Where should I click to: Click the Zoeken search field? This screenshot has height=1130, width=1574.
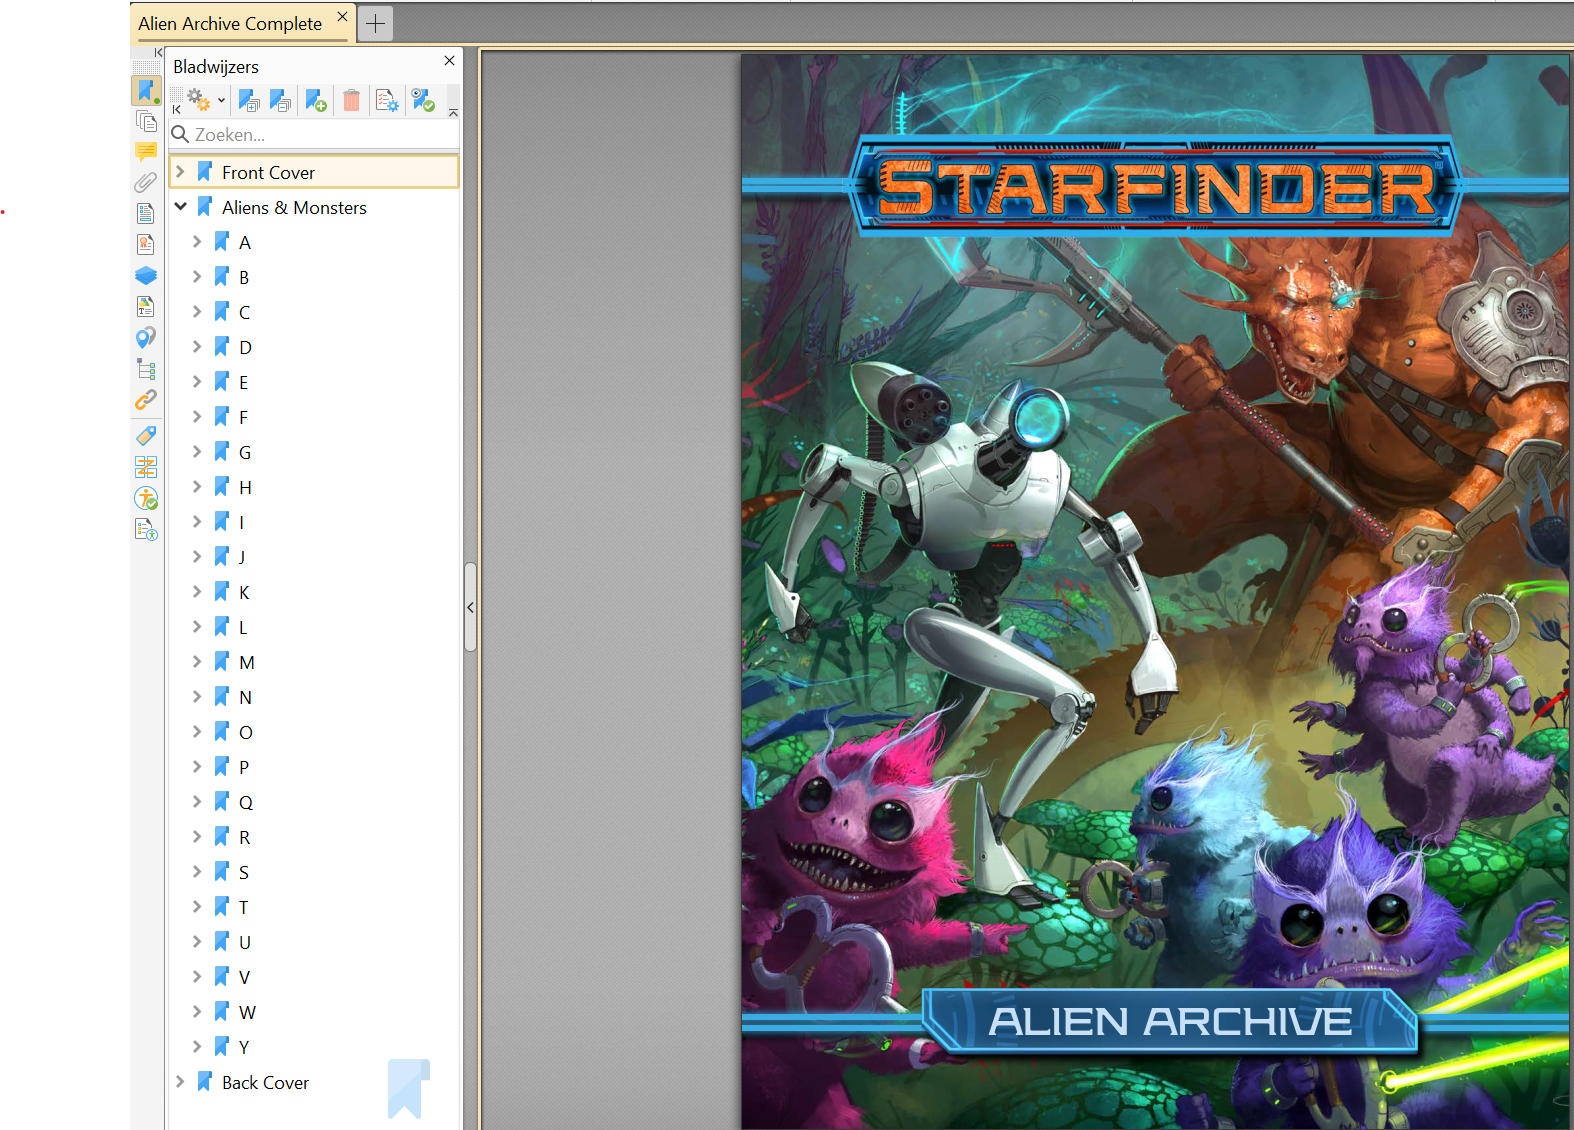coord(320,135)
